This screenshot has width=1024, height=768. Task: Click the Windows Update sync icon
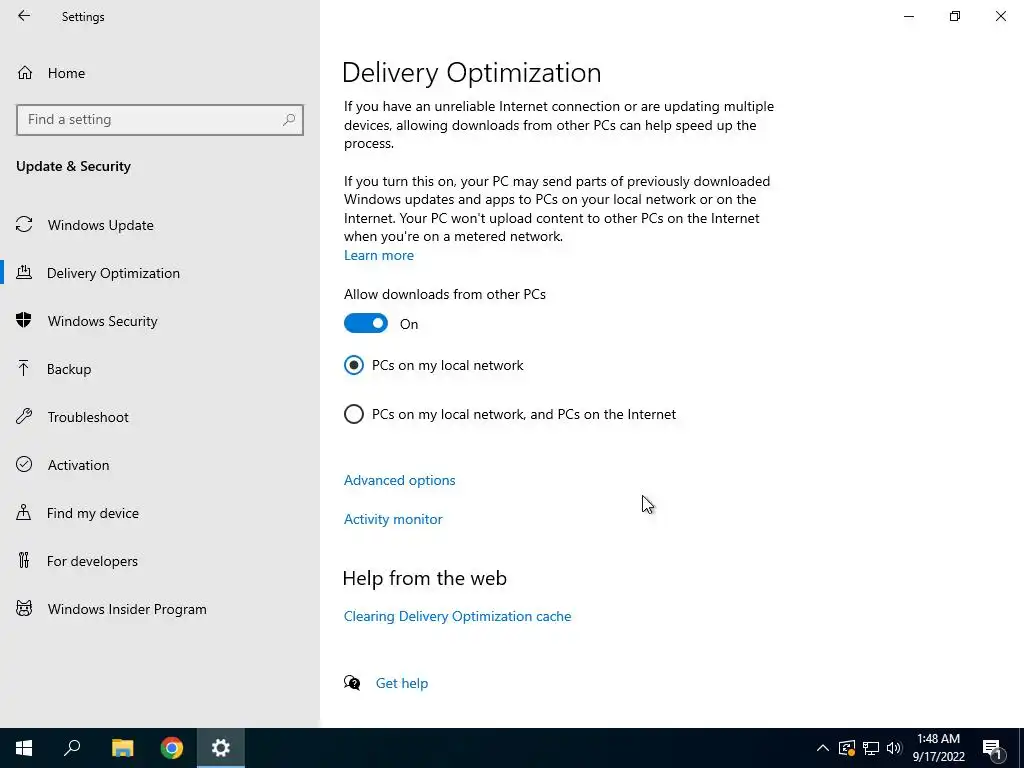click(24, 225)
